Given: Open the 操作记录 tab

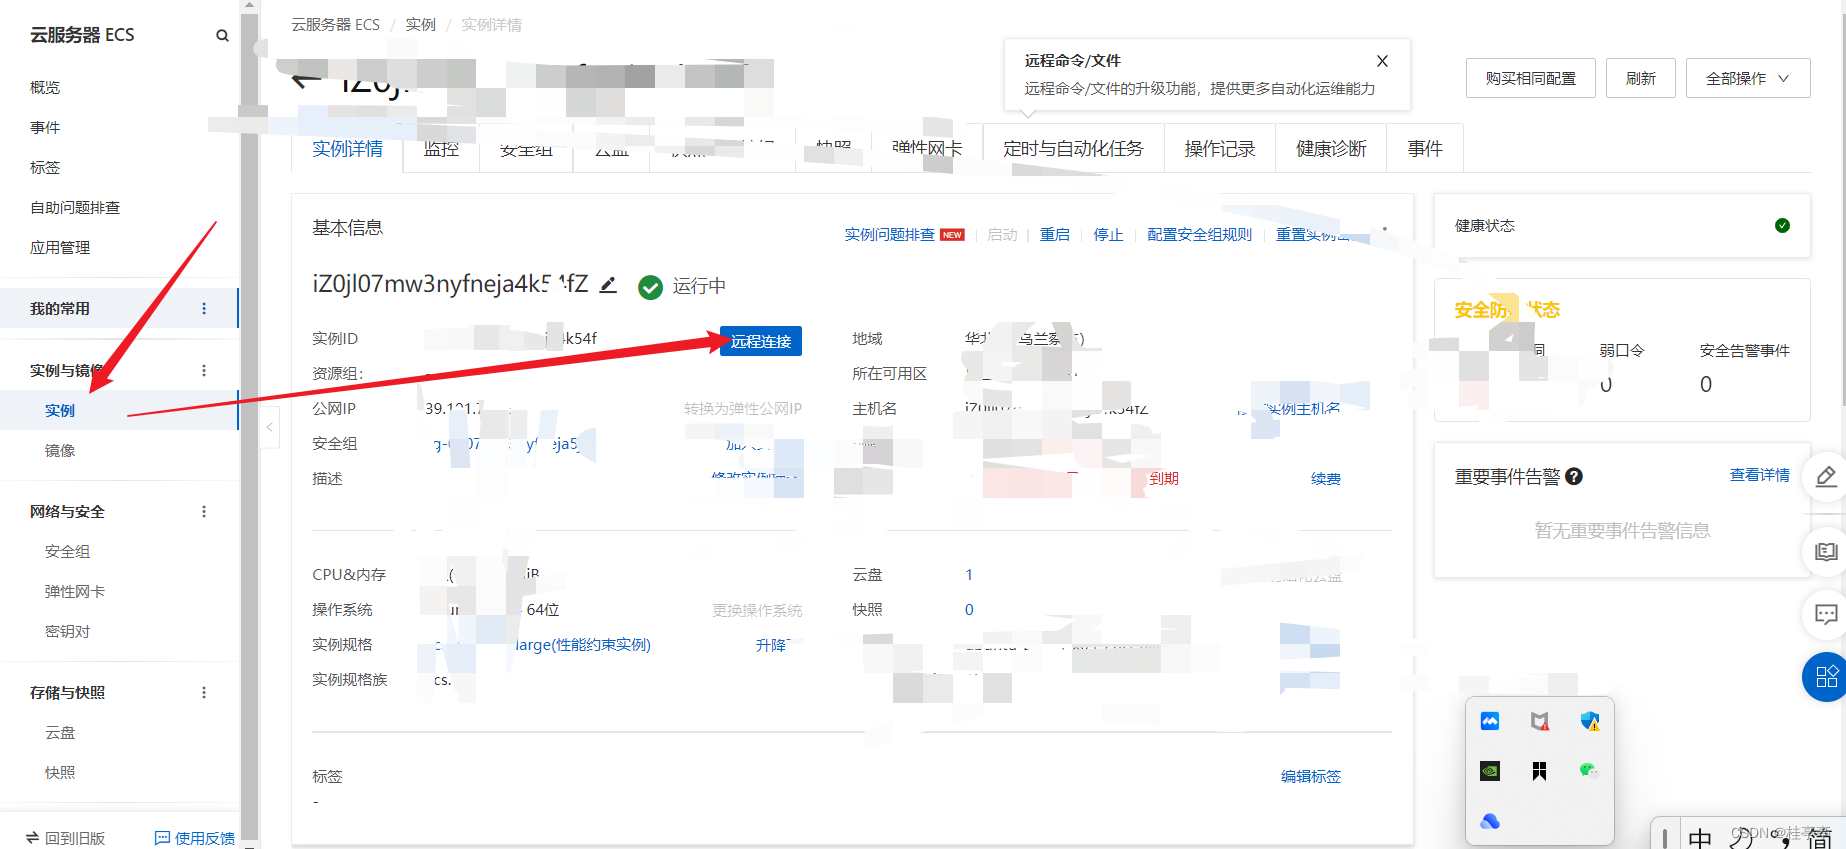Looking at the screenshot, I should pyautogui.click(x=1220, y=149).
